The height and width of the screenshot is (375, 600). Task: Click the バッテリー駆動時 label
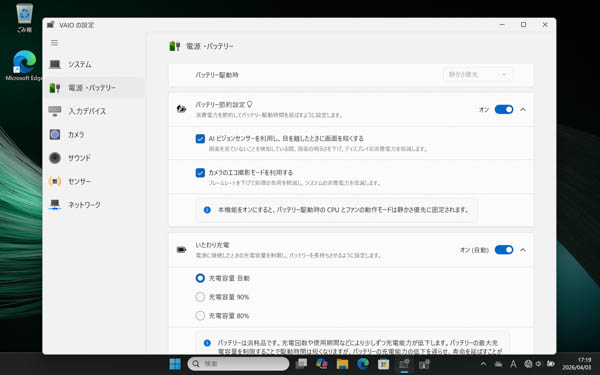[217, 75]
